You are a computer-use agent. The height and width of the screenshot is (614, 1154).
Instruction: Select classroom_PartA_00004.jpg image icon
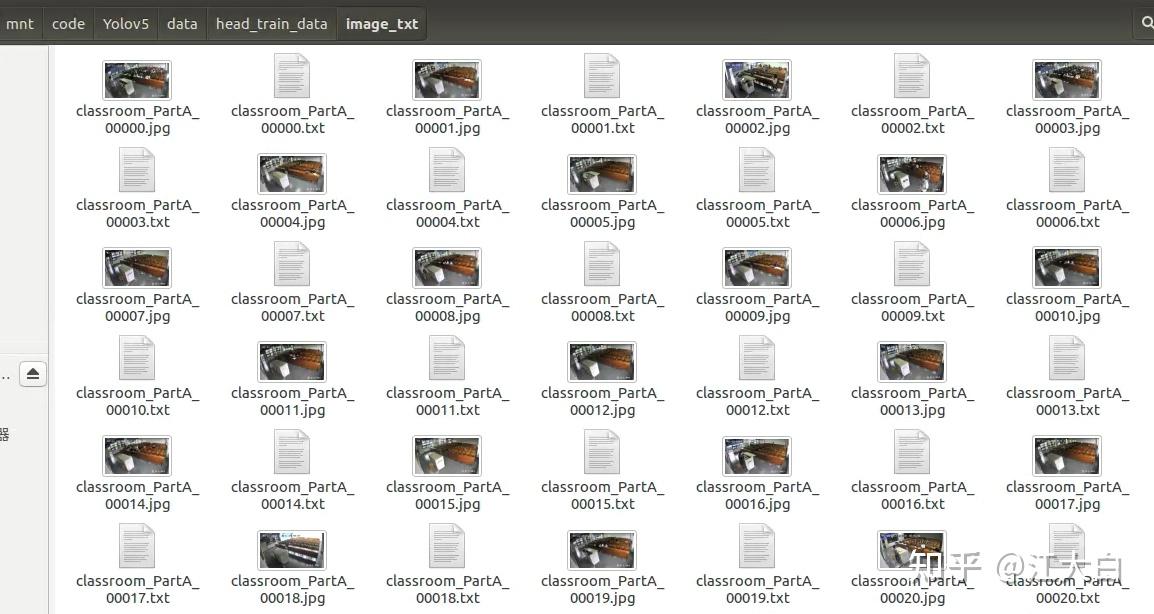coord(292,174)
